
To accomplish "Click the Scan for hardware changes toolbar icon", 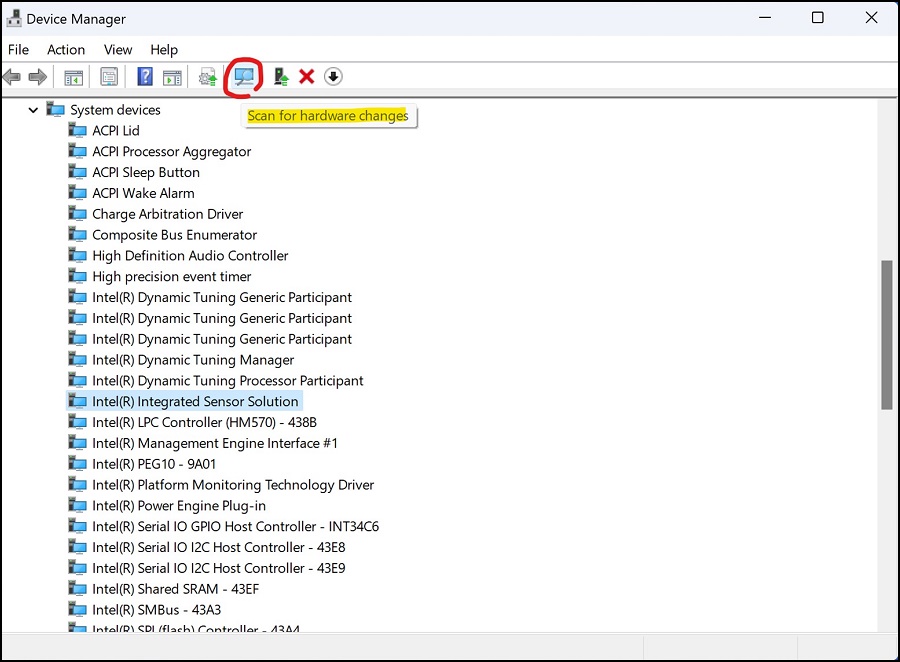I will pyautogui.click(x=243, y=77).
